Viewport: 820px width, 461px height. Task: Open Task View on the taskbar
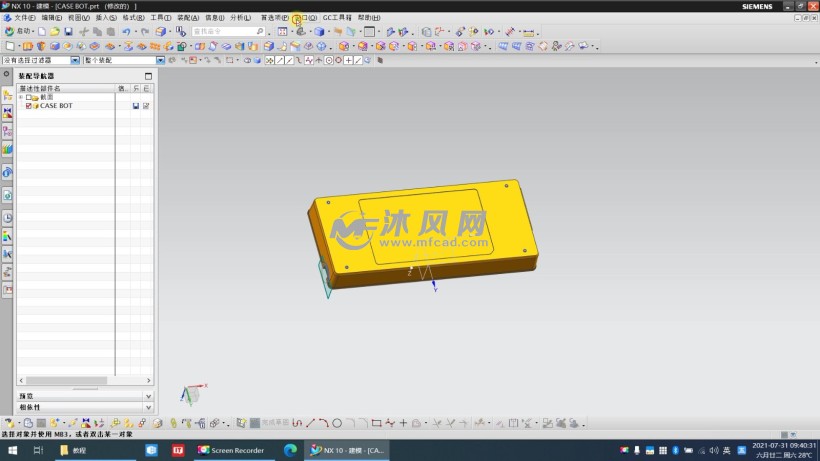tap(38, 450)
